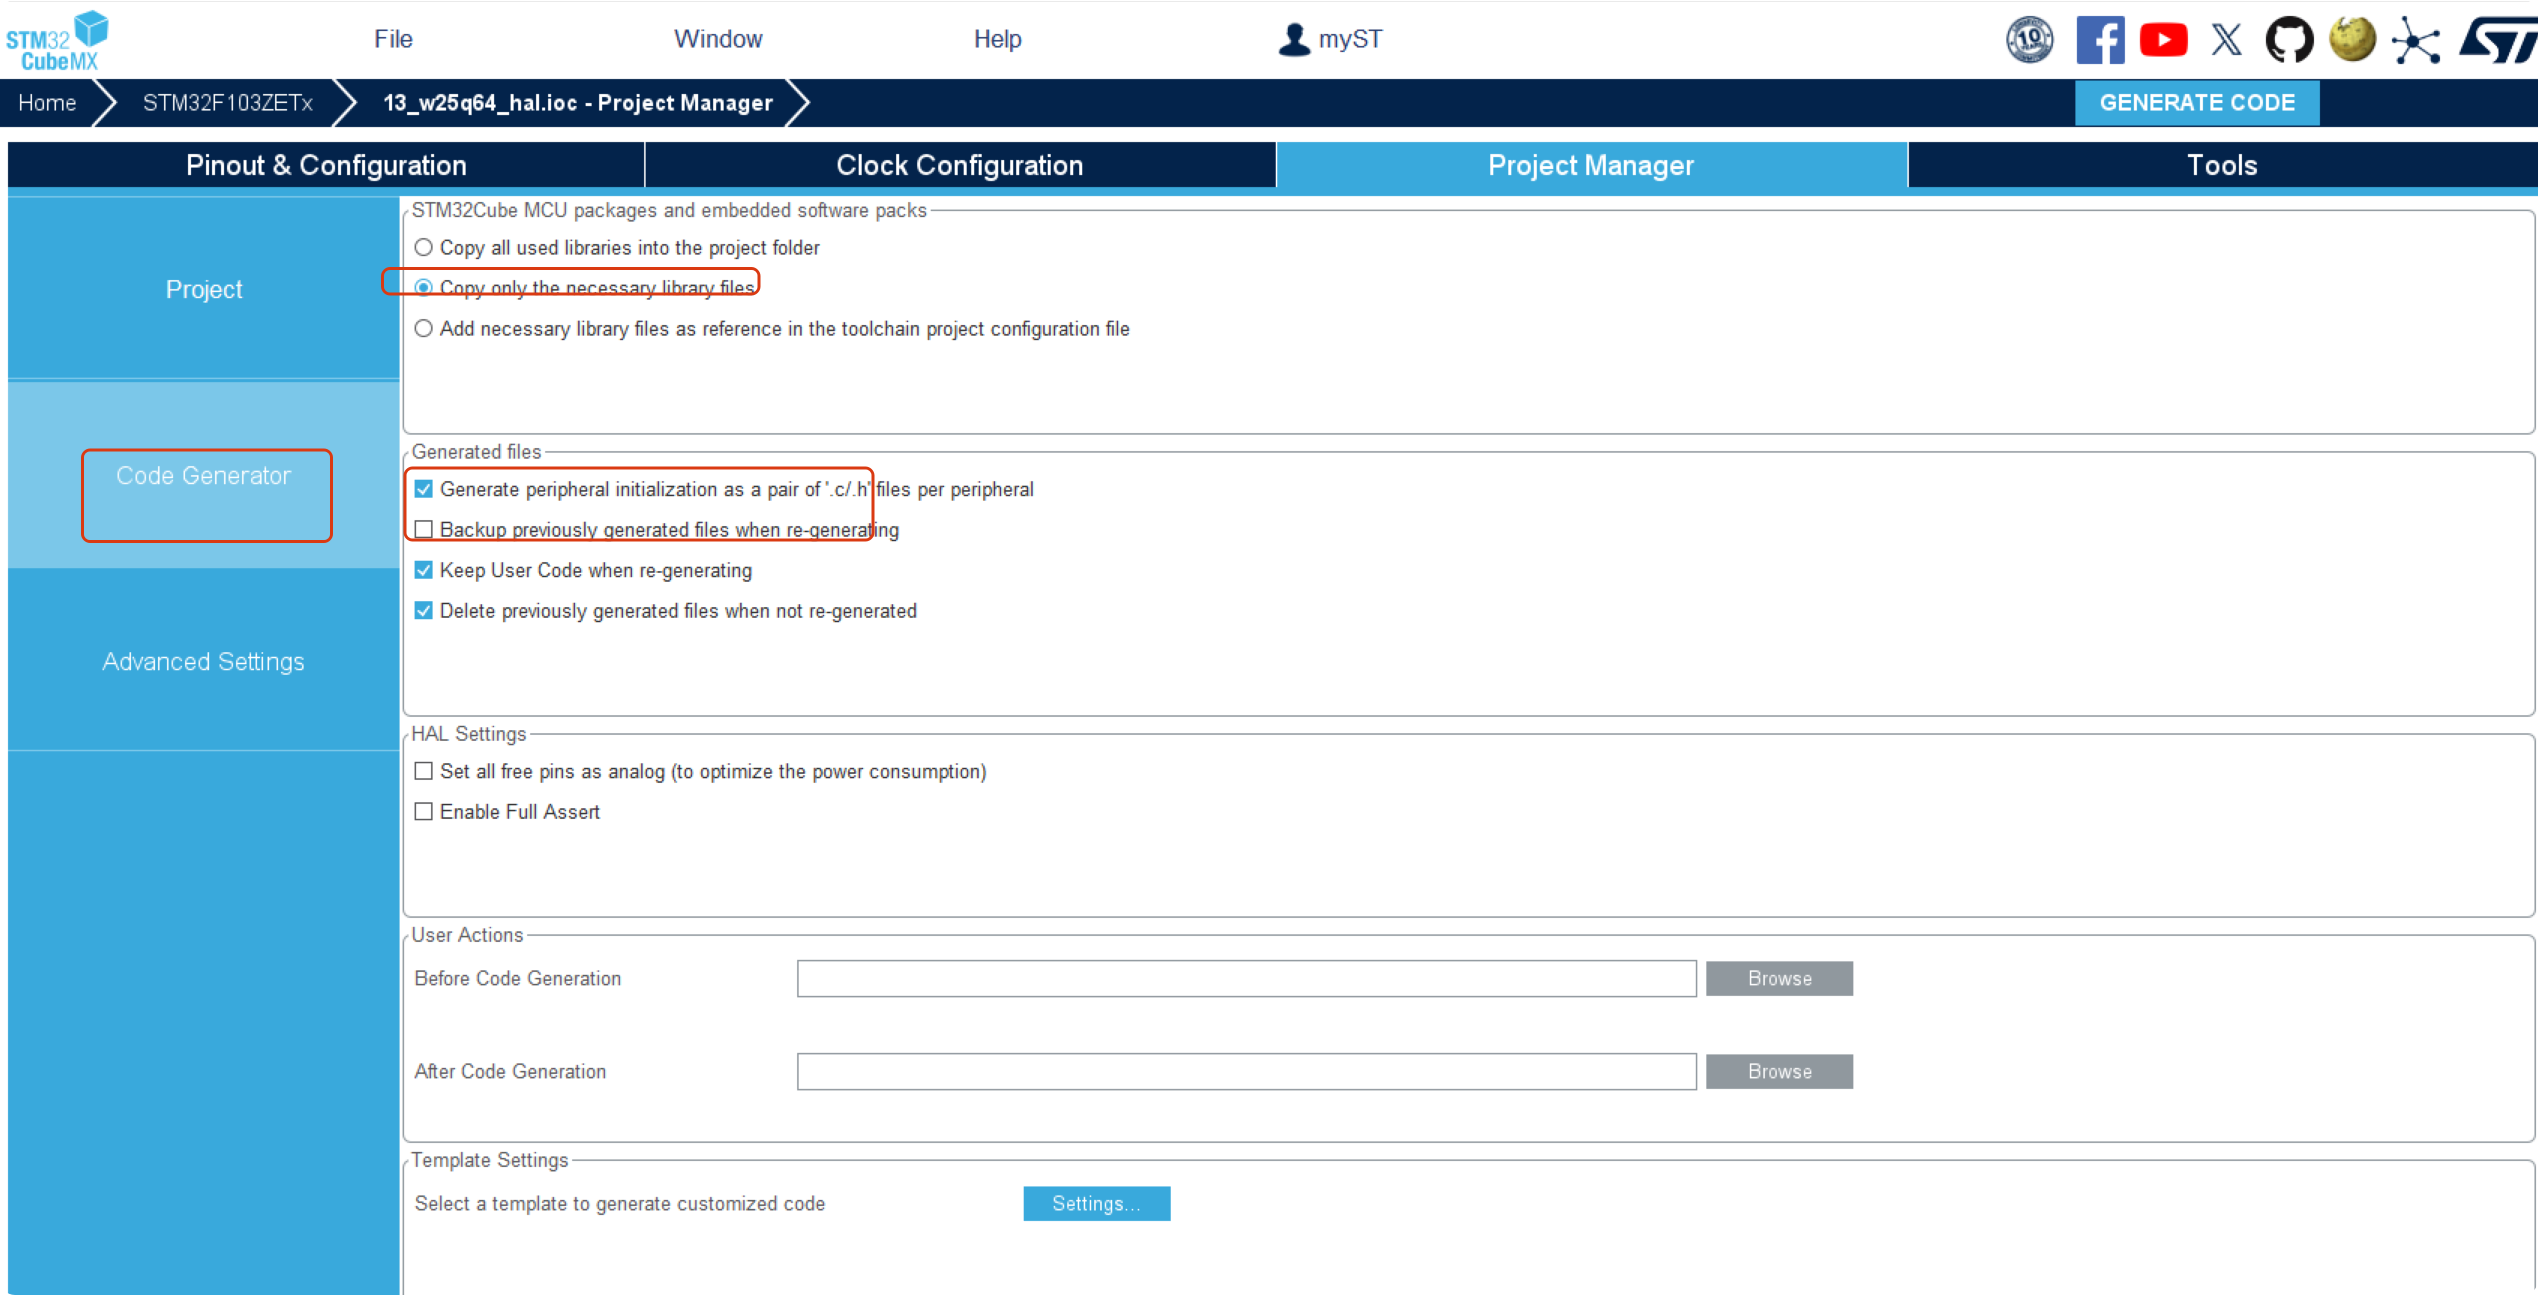Open the Facebook icon link
The height and width of the screenshot is (1295, 2538).
click(2099, 40)
